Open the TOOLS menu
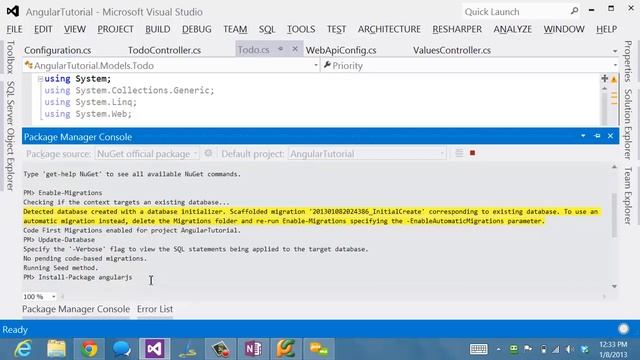Image resolution: width=640 pixels, height=360 pixels. pyautogui.click(x=301, y=29)
